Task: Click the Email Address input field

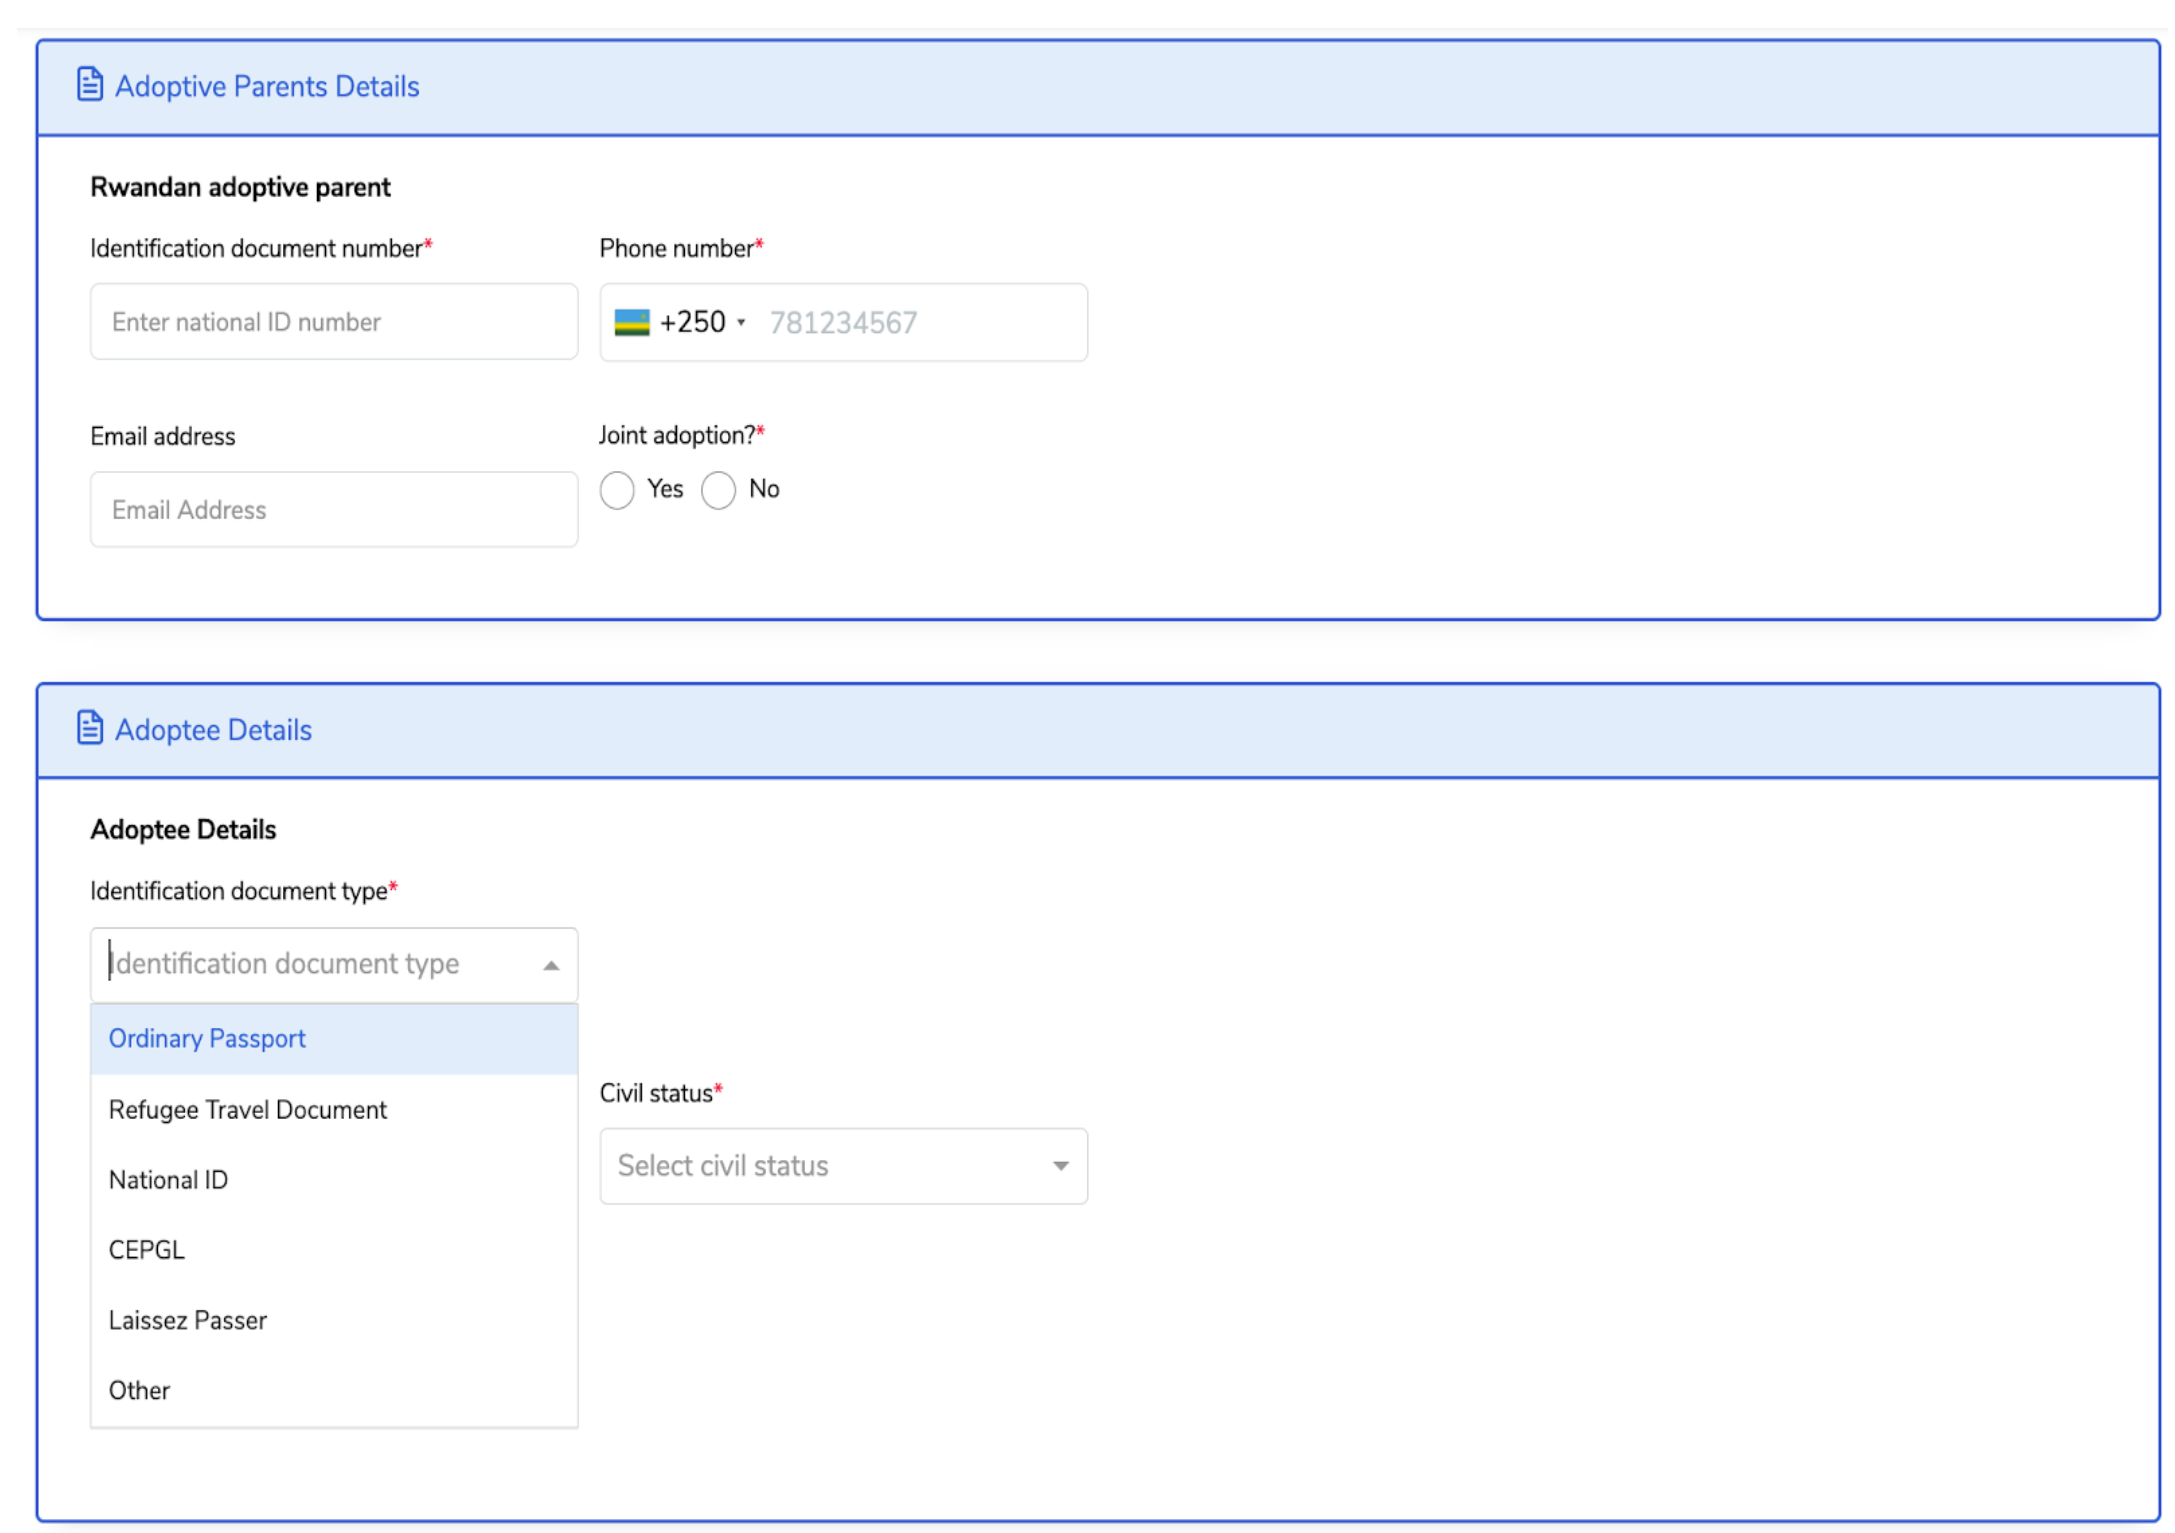Action: (x=334, y=510)
